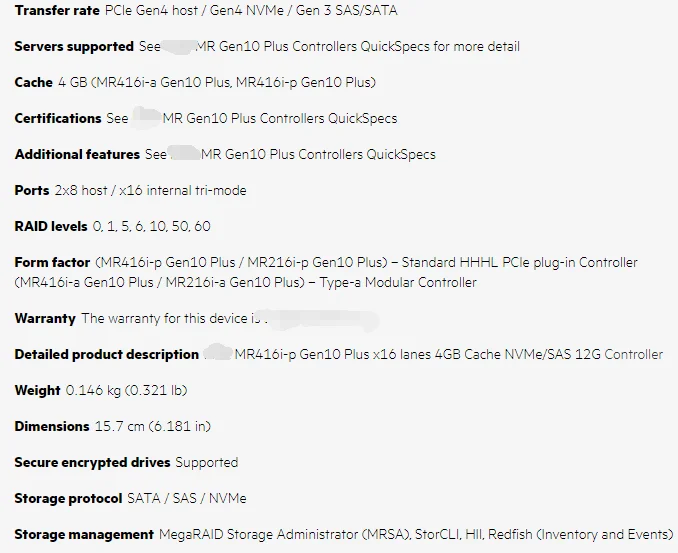Click the Certifications label
This screenshot has width=678, height=553.
pos(58,118)
